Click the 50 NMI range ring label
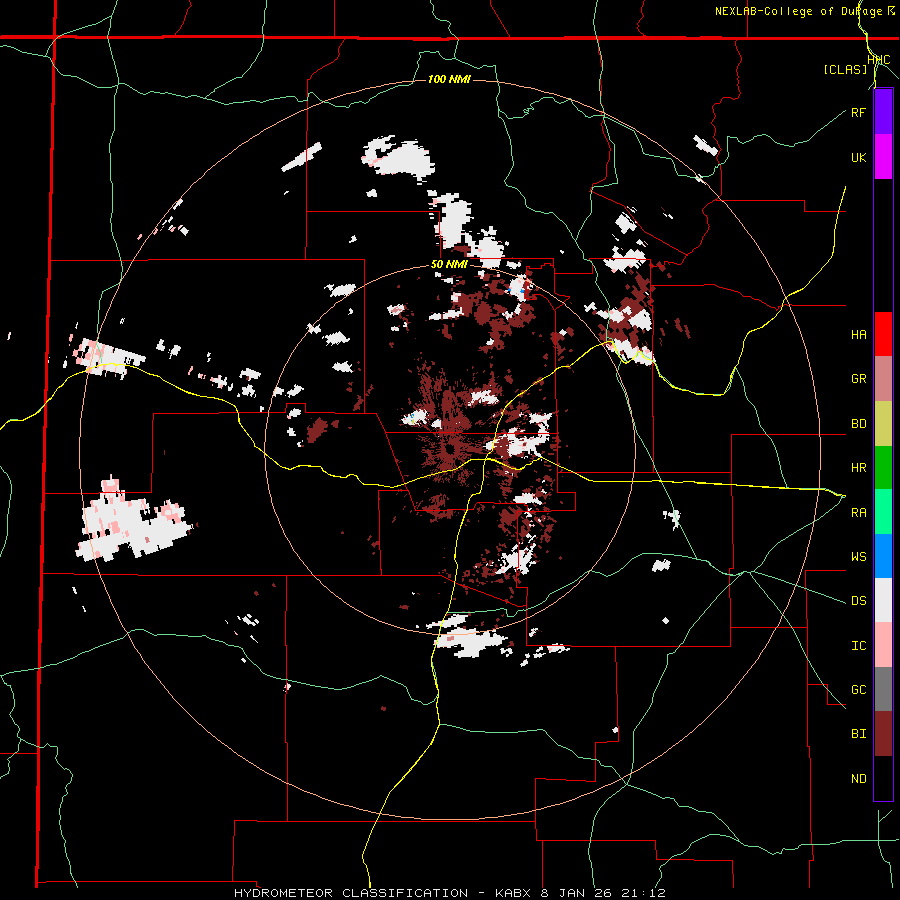The image size is (900, 900). click(x=449, y=265)
